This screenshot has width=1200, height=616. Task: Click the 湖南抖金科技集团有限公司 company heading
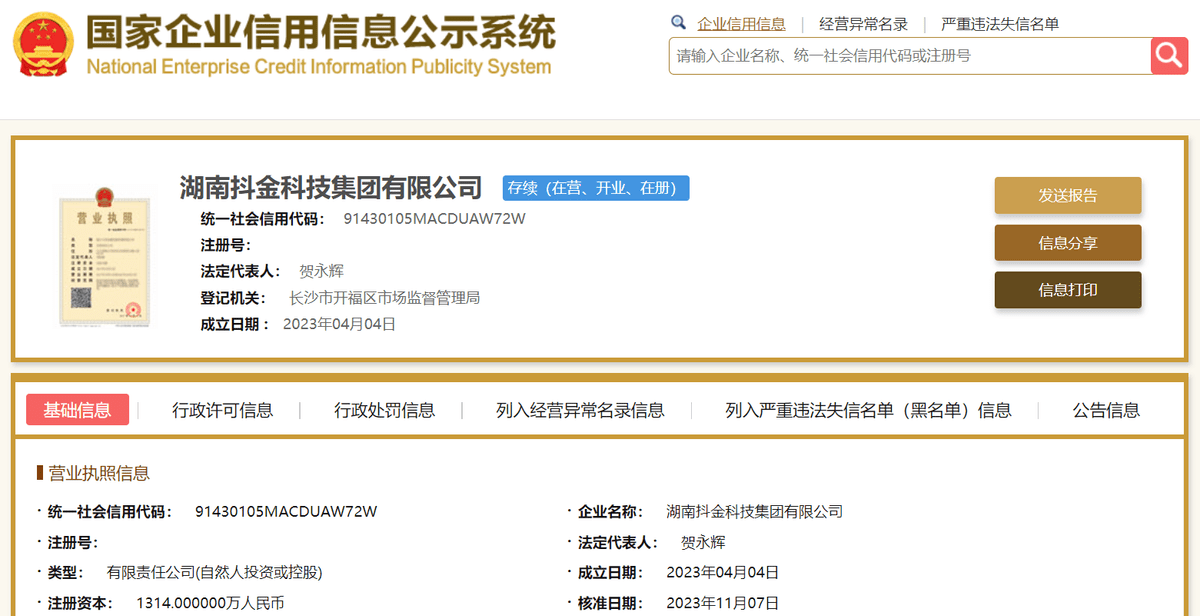click(x=331, y=187)
